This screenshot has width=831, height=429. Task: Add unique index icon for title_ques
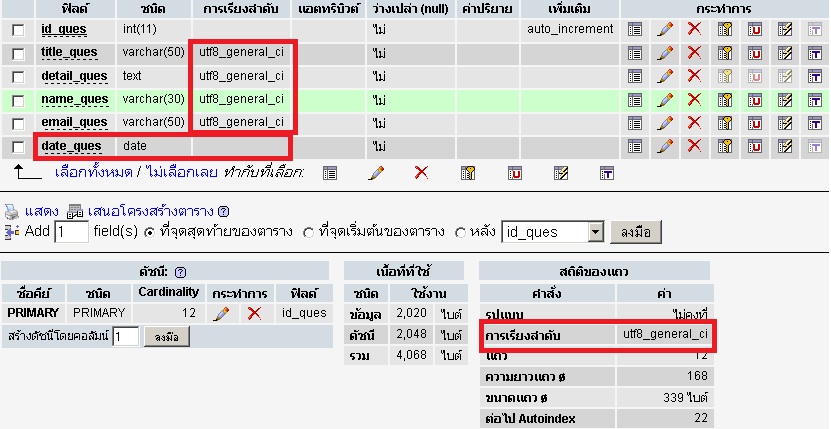tap(755, 52)
